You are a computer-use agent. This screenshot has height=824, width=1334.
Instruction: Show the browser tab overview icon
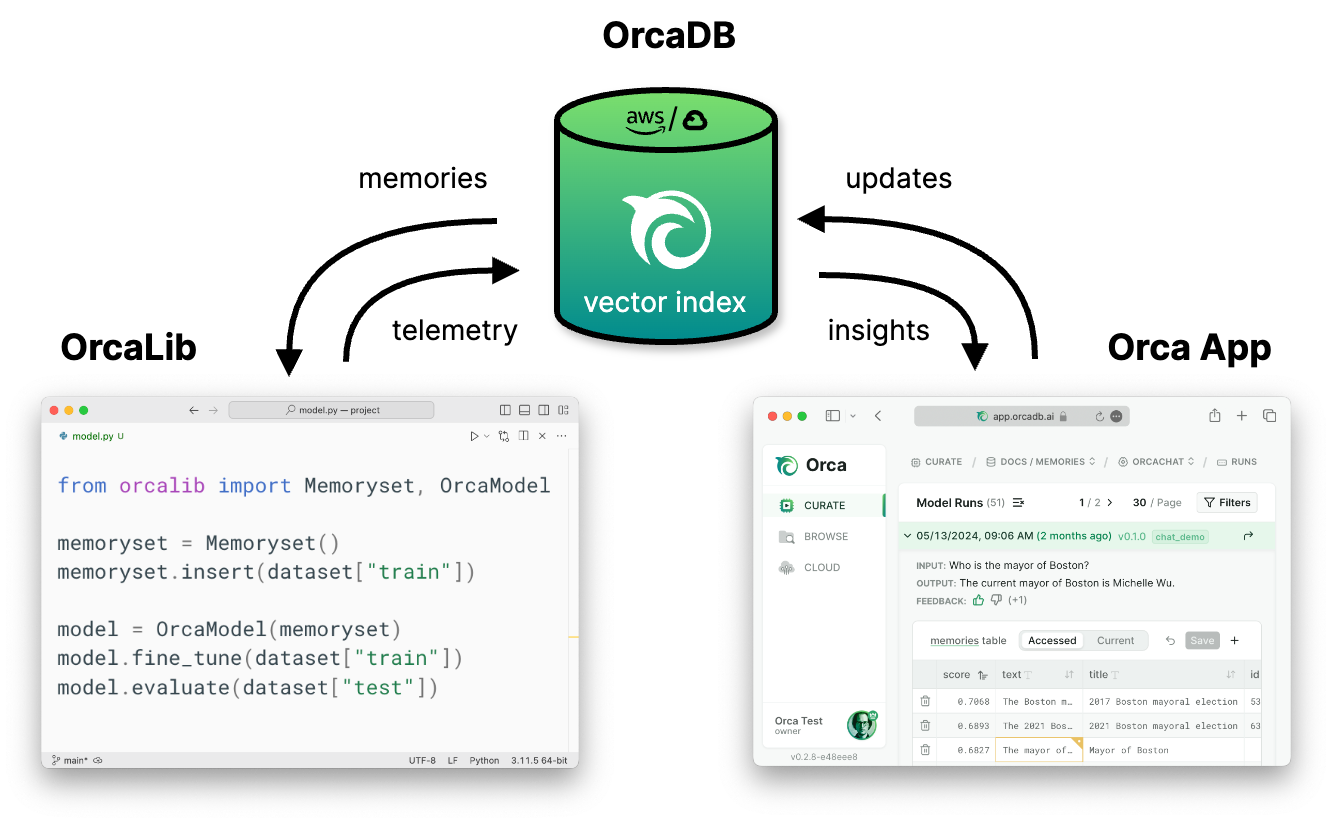tap(1269, 416)
